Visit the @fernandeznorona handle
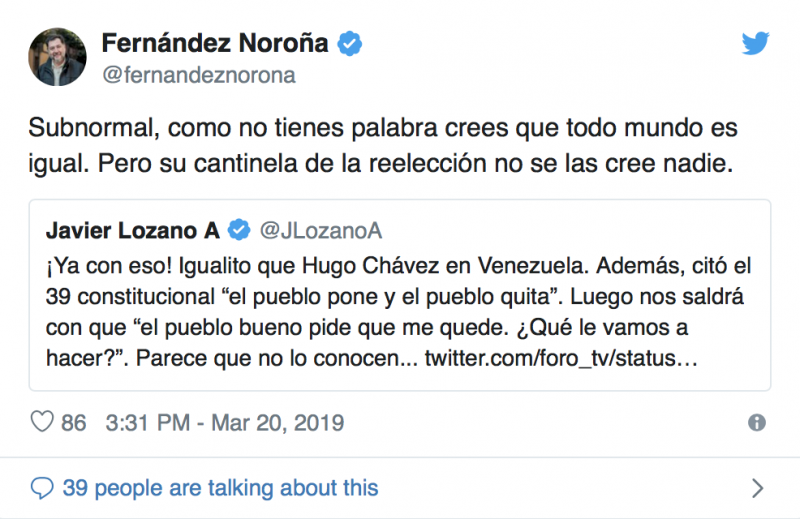This screenshot has width=800, height=519. [x=198, y=76]
